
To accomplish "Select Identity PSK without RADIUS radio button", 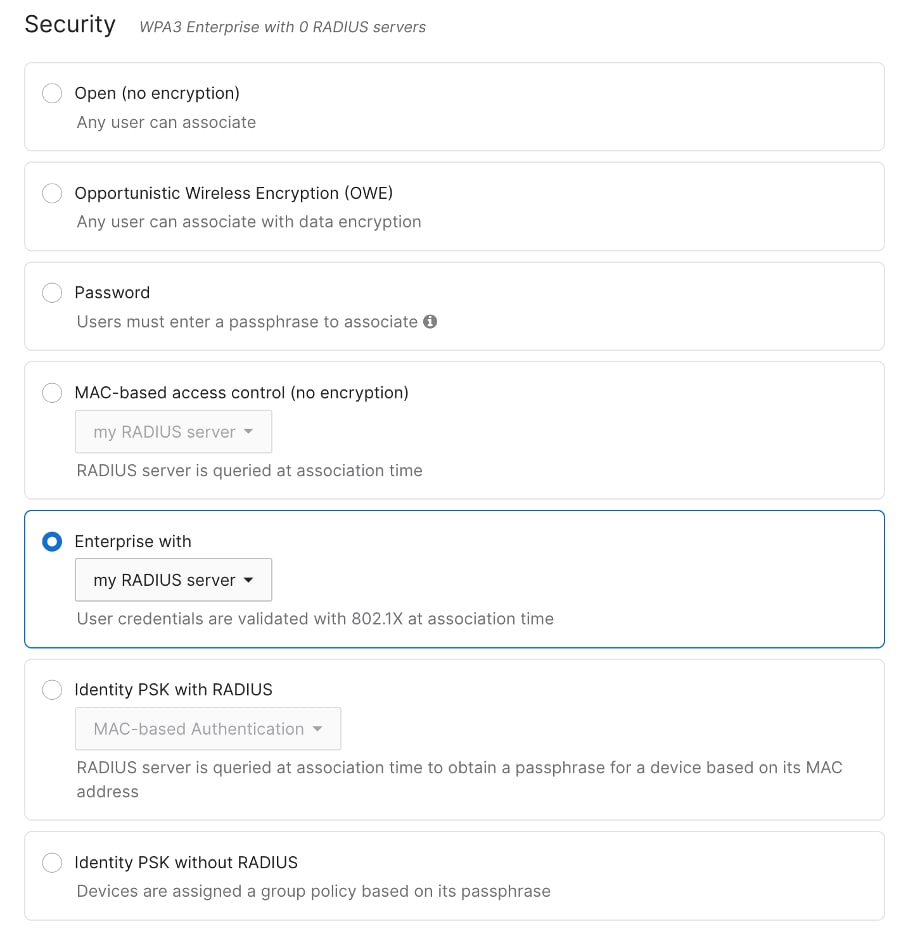I will click(x=52, y=863).
